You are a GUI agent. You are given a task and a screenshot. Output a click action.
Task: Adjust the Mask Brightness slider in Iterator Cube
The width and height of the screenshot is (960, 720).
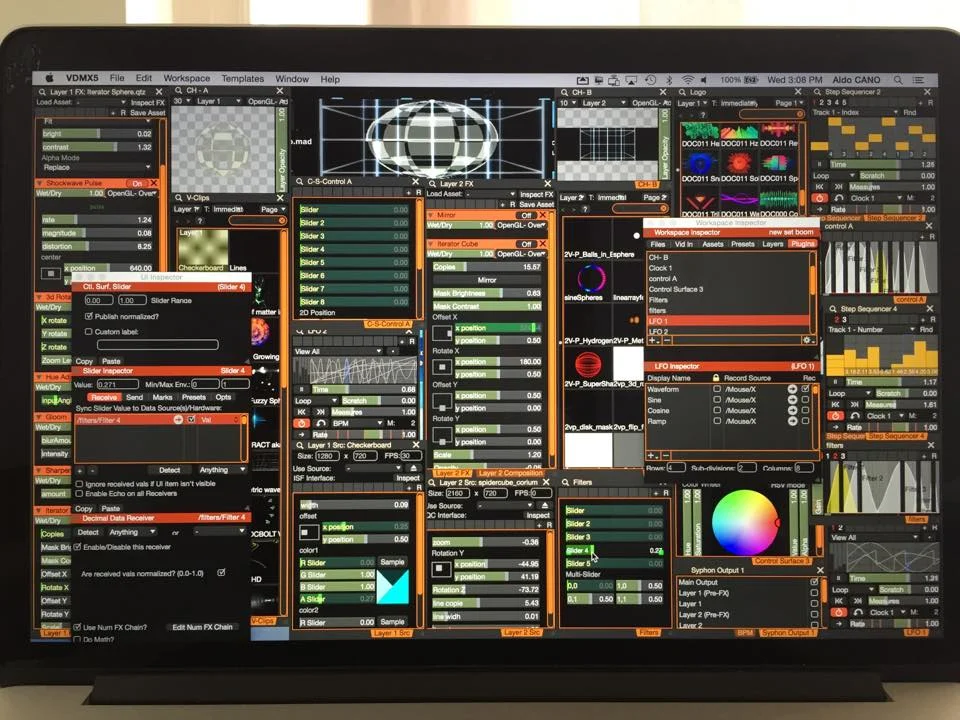[487, 293]
